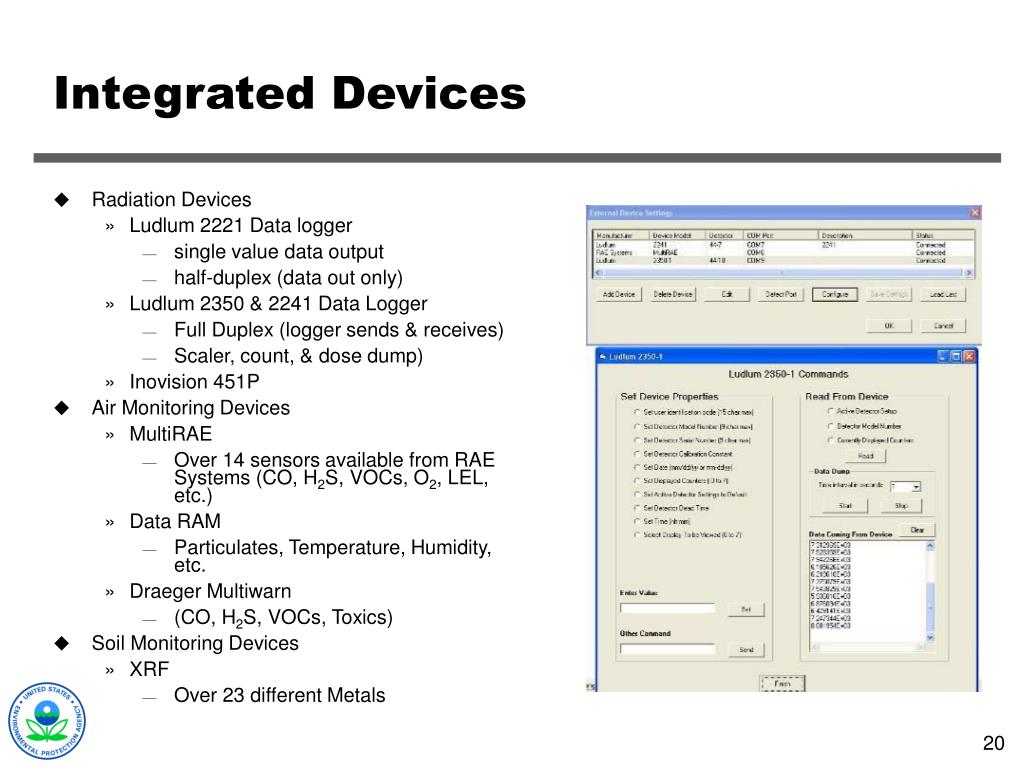Click the Enter Value input field
This screenshot has height=768, width=1024.
coord(667,609)
